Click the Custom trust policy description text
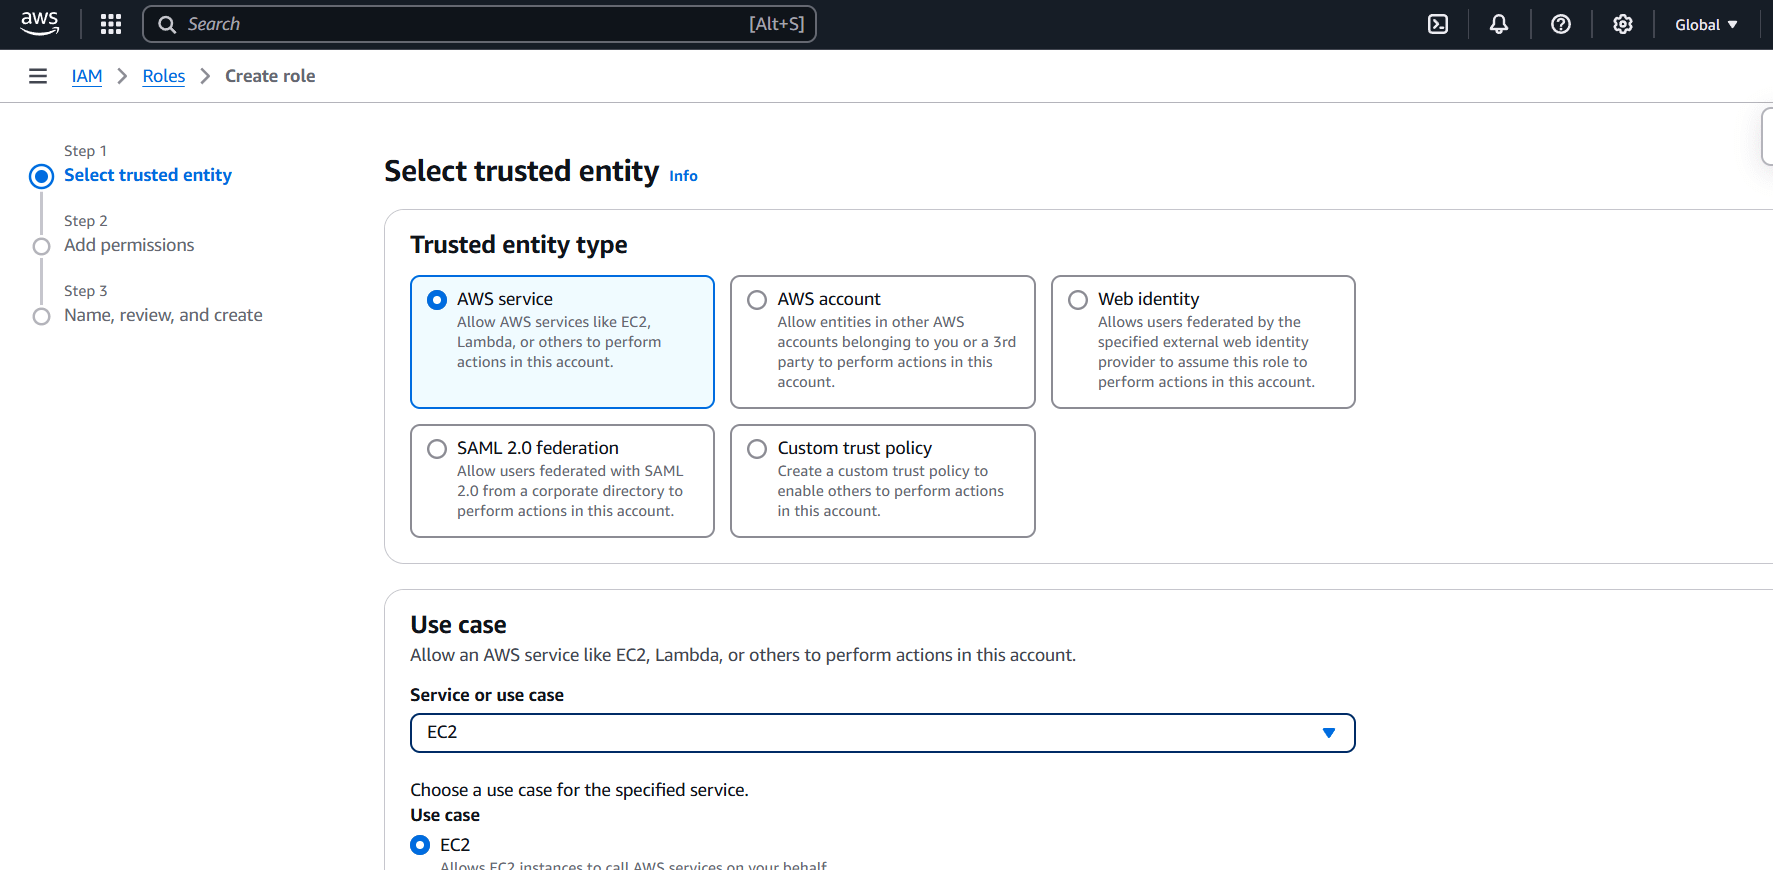This screenshot has width=1773, height=870. click(x=890, y=491)
